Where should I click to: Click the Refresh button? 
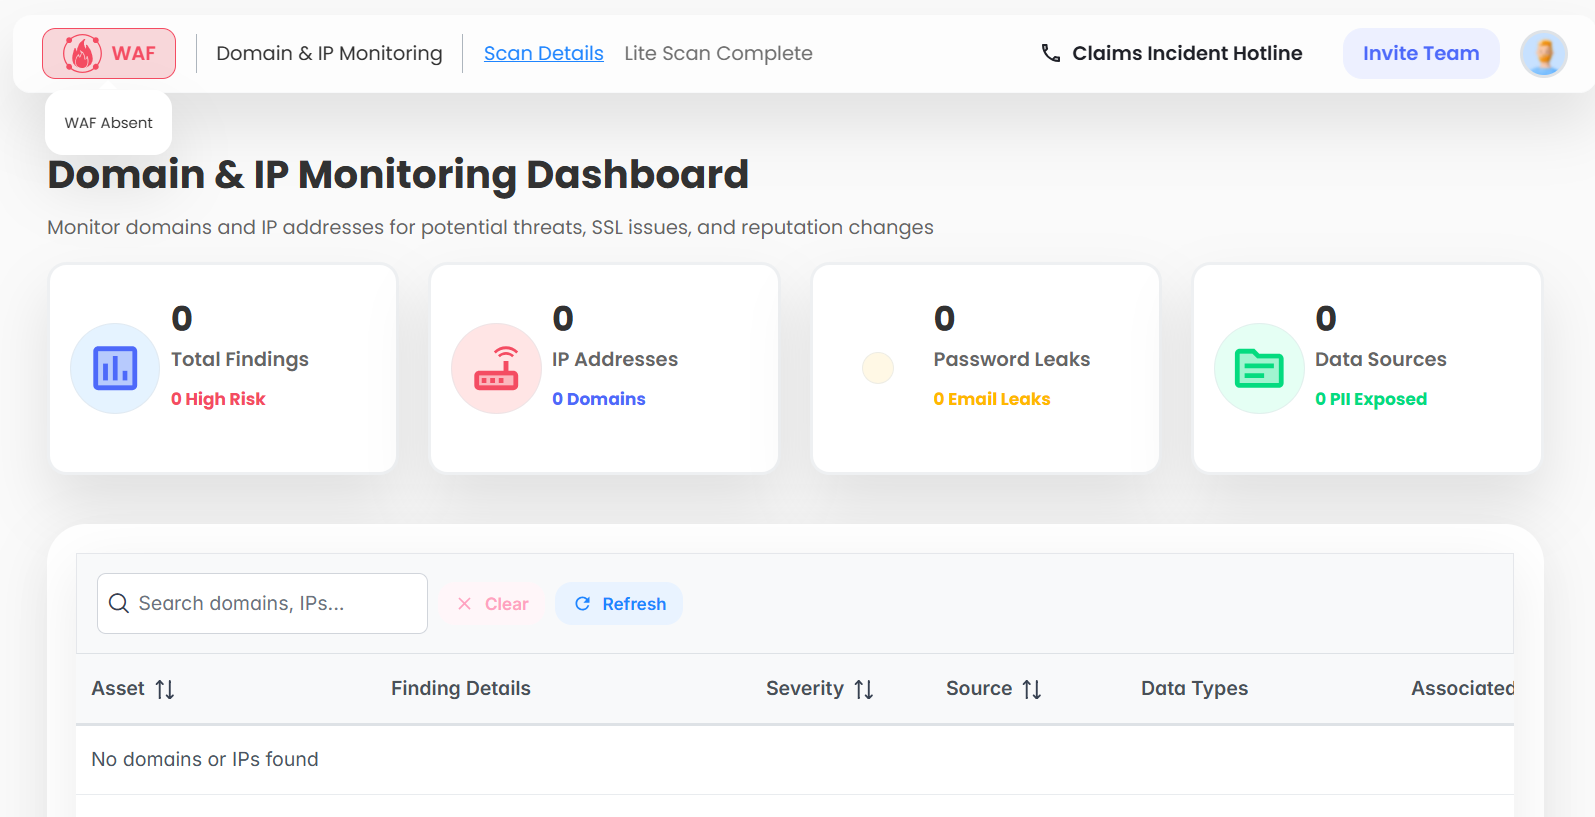619,604
